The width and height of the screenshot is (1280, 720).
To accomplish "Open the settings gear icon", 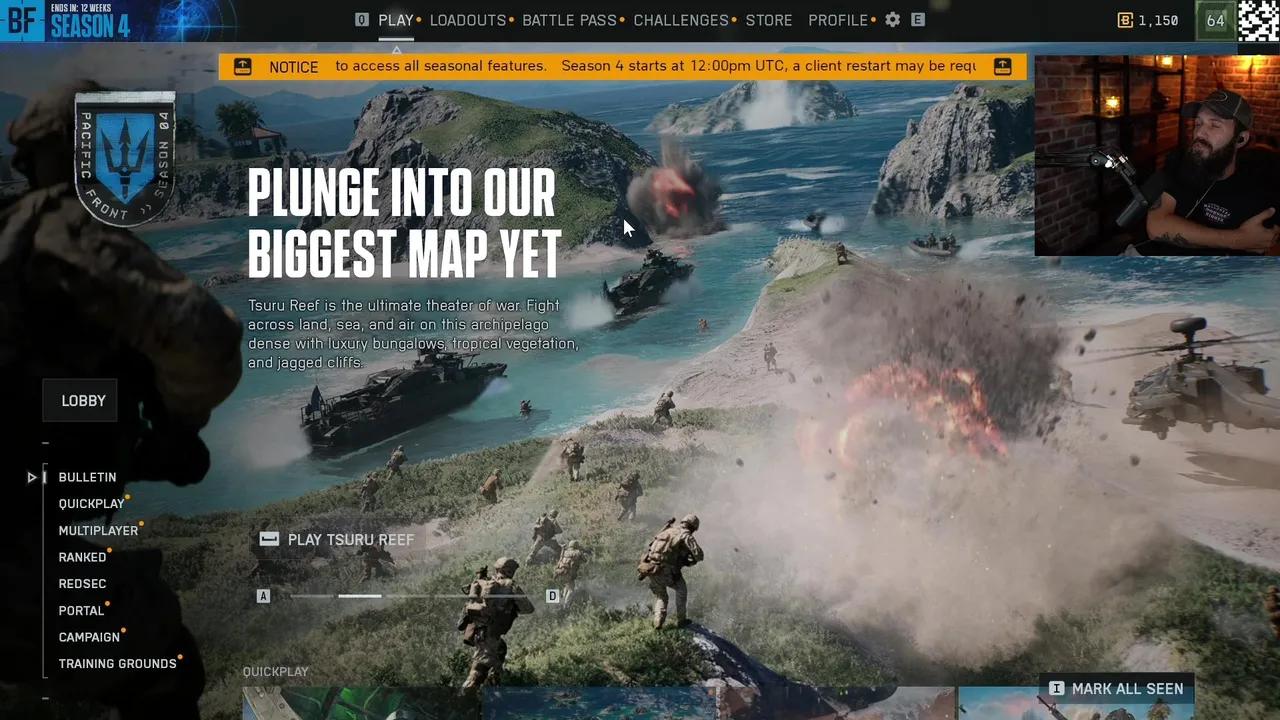I will tap(893, 20).
